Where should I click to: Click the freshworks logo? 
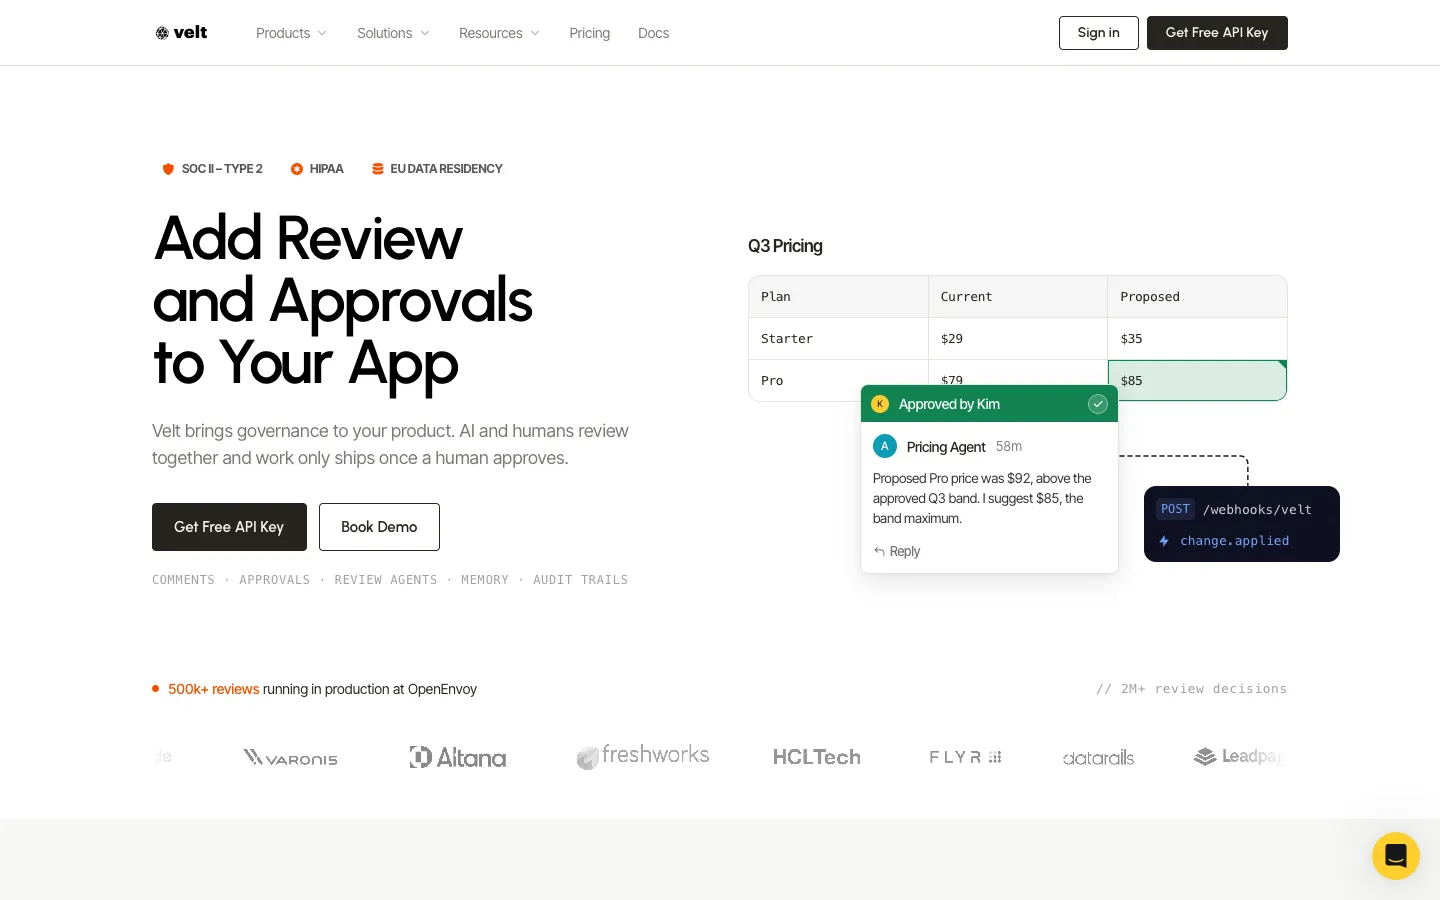643,756
